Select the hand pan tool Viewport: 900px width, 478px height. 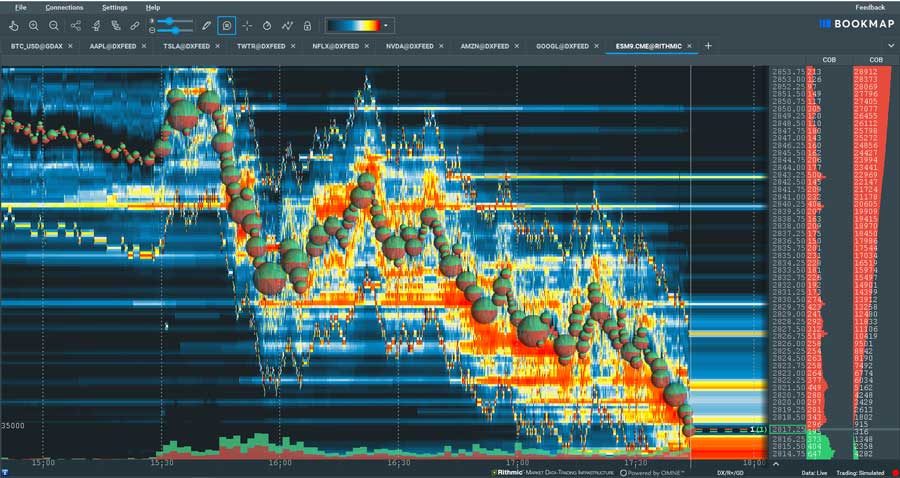pos(14,25)
